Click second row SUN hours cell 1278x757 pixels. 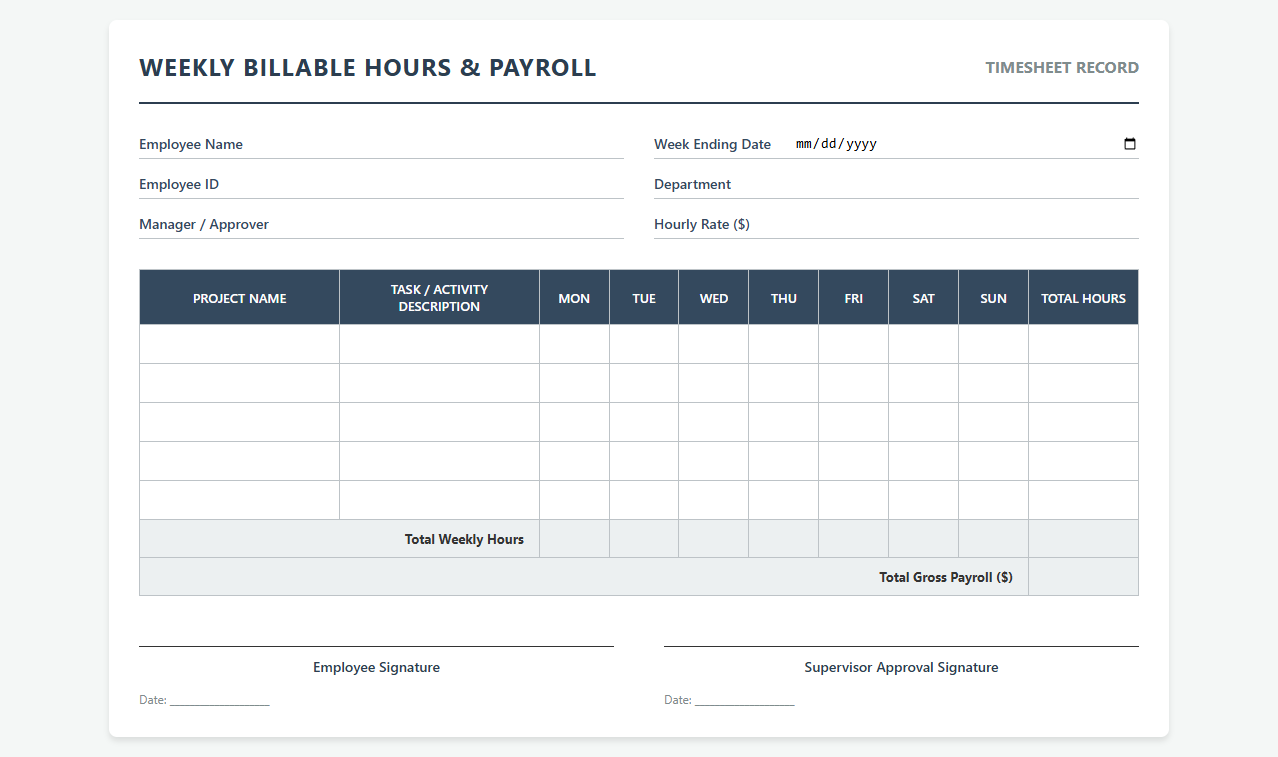(994, 383)
